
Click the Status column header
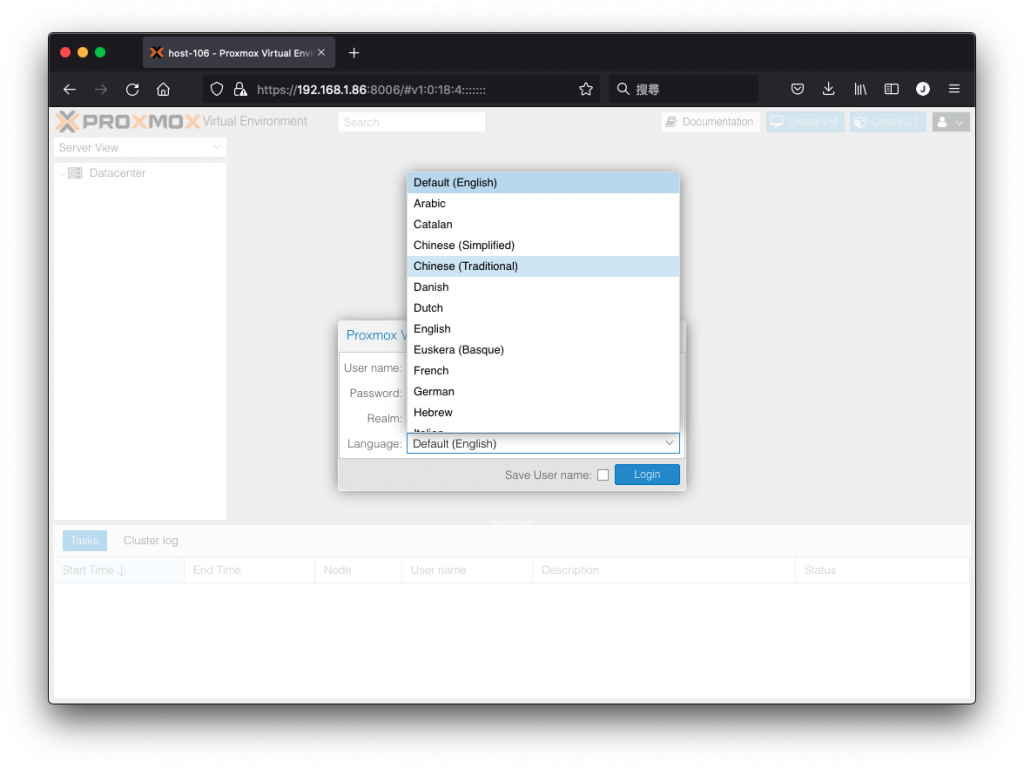pos(882,570)
